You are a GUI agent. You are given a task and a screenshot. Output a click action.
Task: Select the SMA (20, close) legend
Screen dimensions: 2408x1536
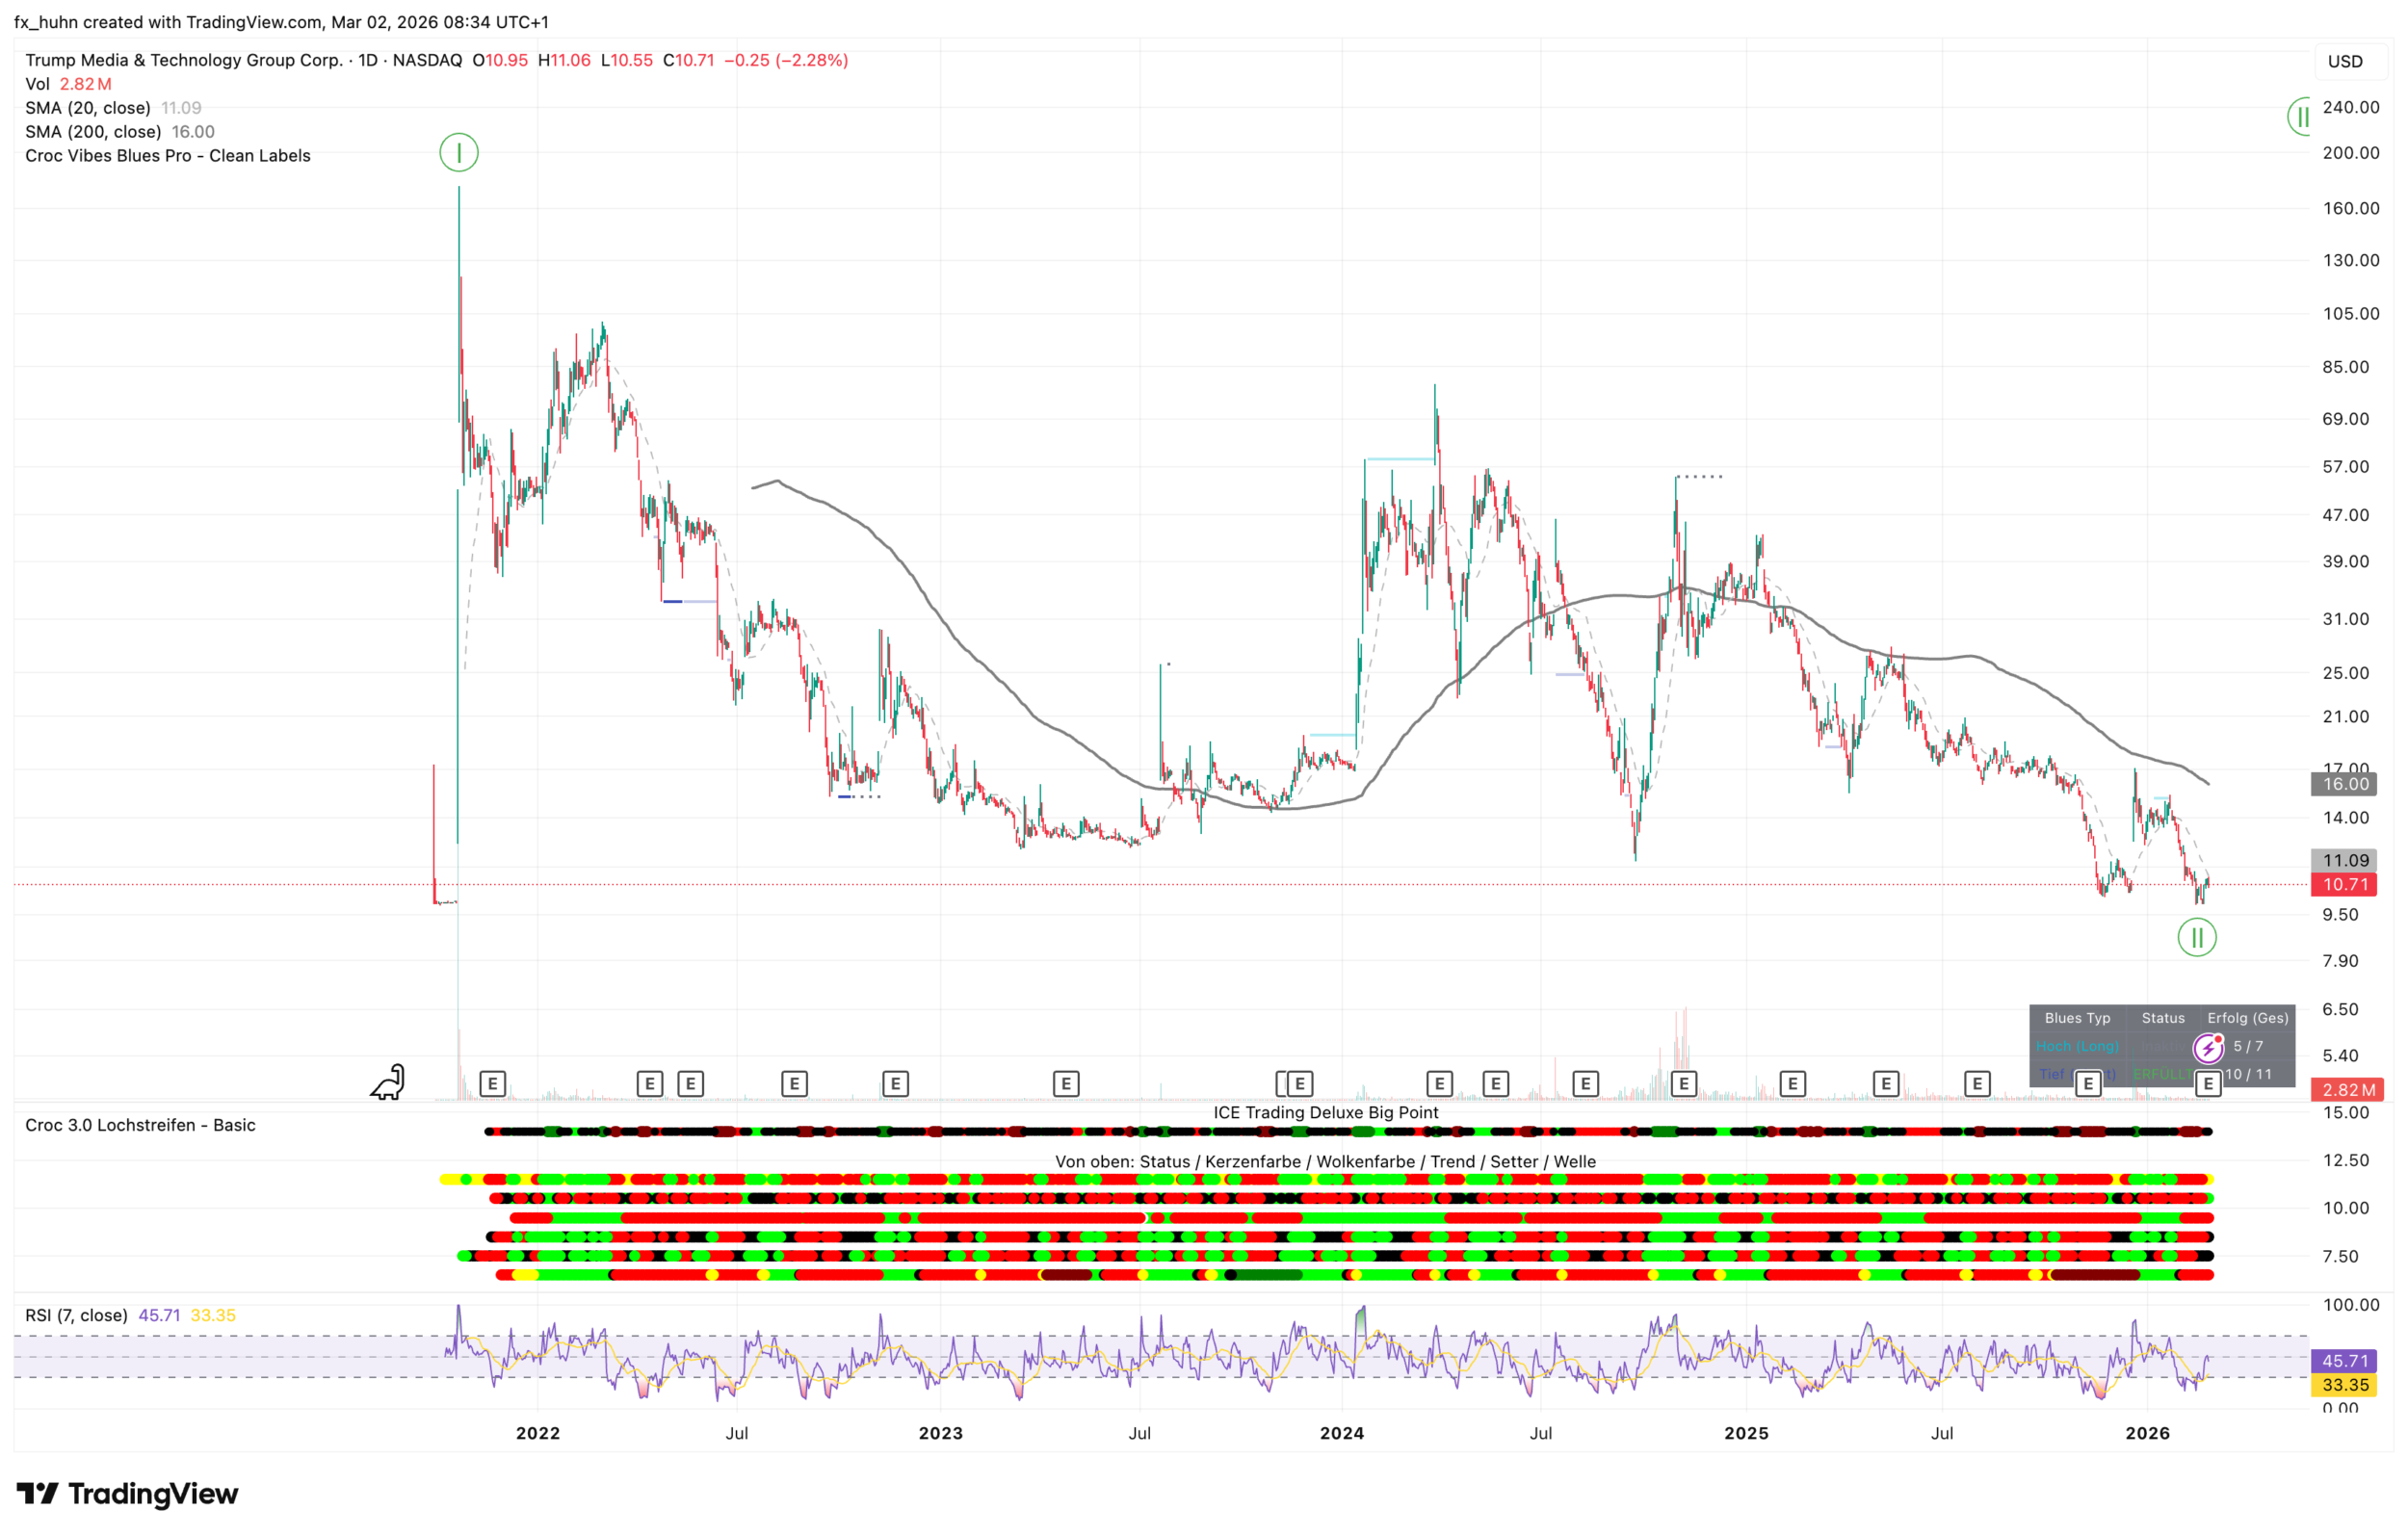88,108
